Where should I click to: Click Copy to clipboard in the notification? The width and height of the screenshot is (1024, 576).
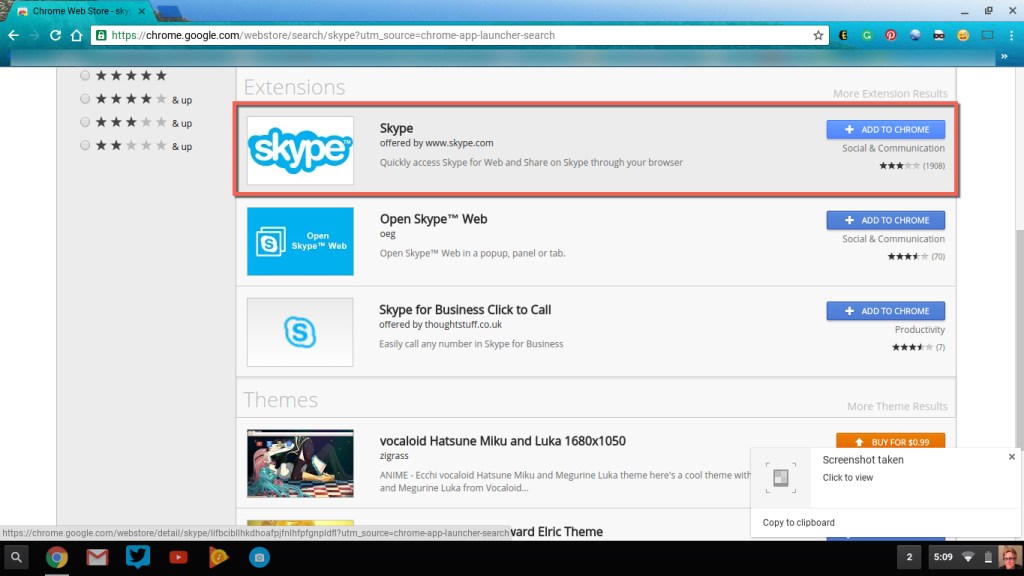pyautogui.click(x=796, y=522)
